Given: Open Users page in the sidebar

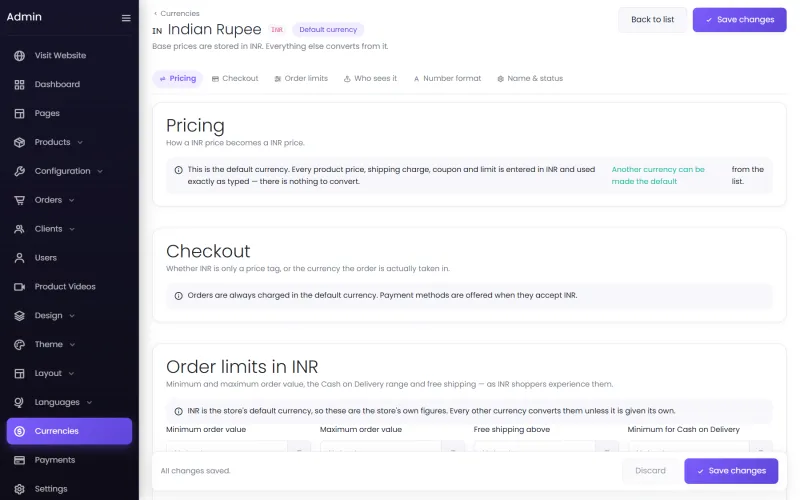Looking at the screenshot, I should point(69,258).
